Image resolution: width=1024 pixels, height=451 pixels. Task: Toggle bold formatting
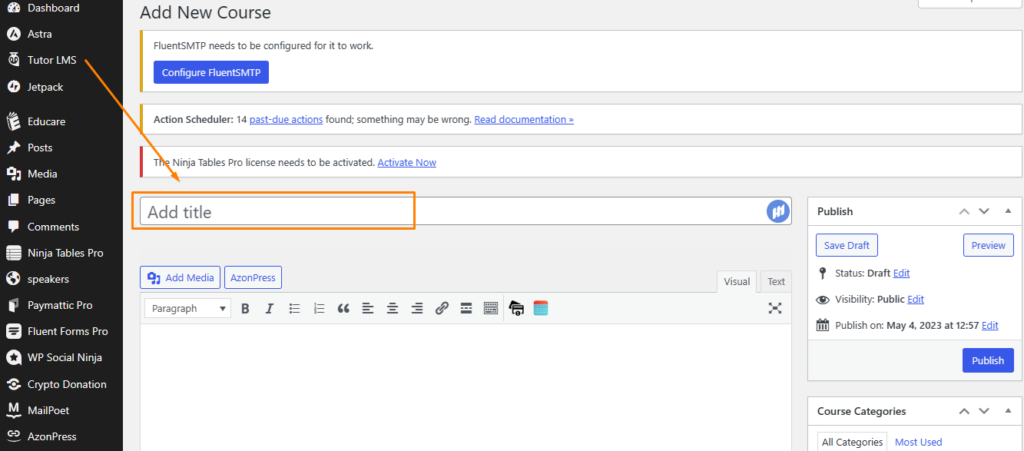click(x=246, y=309)
